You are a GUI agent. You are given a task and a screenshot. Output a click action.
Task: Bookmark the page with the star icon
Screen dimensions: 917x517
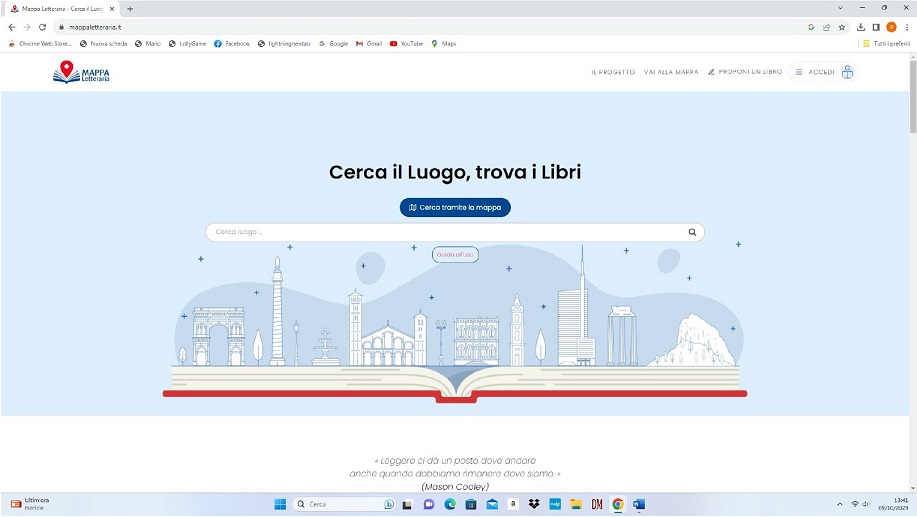point(842,27)
